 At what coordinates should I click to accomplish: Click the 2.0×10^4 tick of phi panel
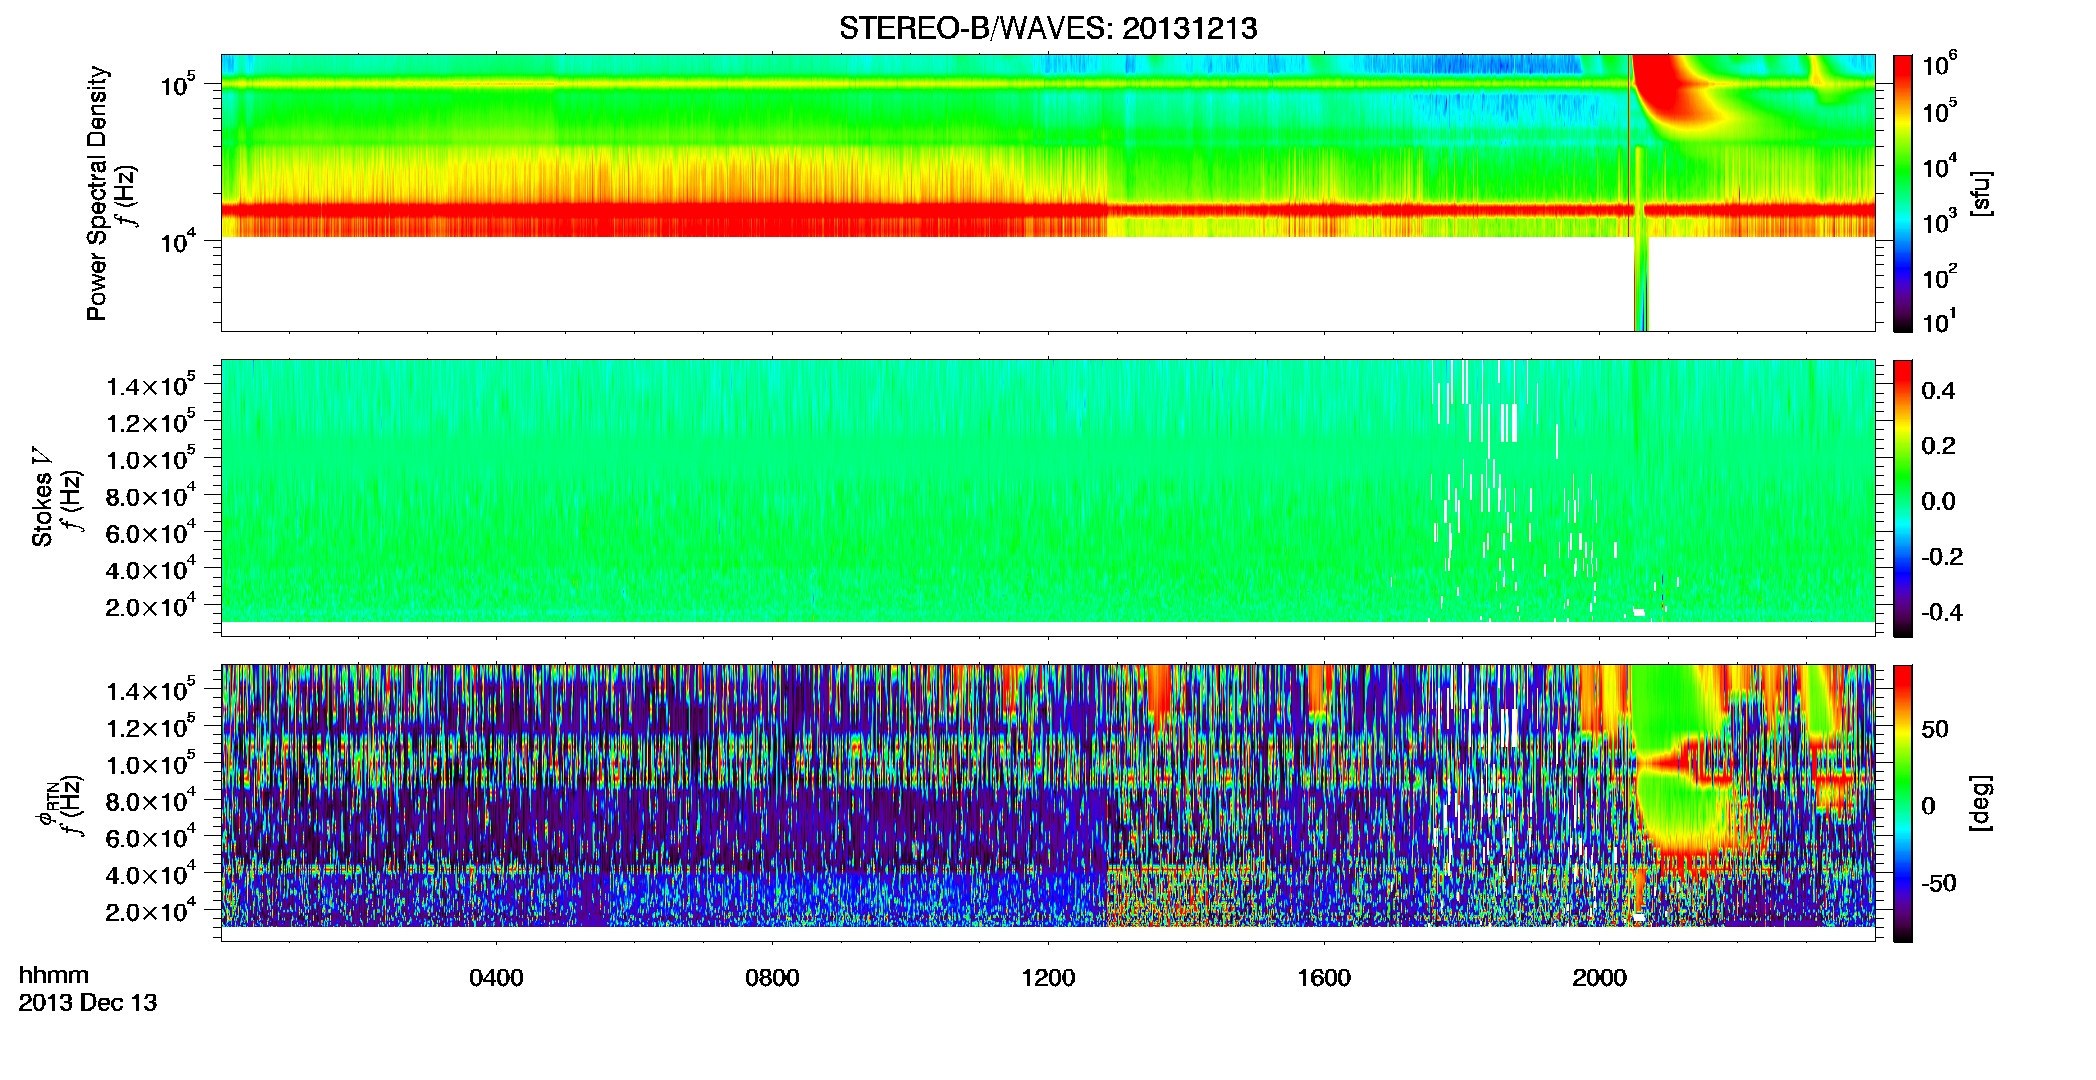click(x=150, y=911)
